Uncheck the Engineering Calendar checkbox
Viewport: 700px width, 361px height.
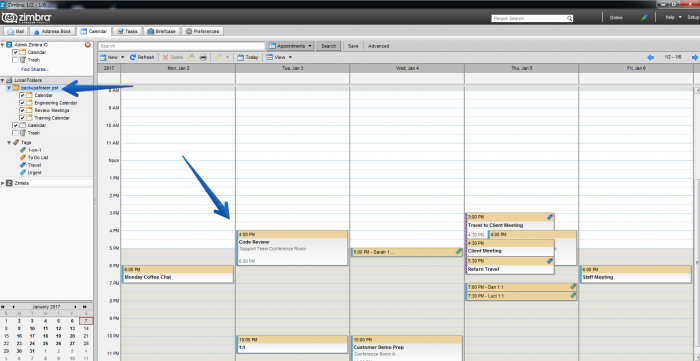coord(22,103)
